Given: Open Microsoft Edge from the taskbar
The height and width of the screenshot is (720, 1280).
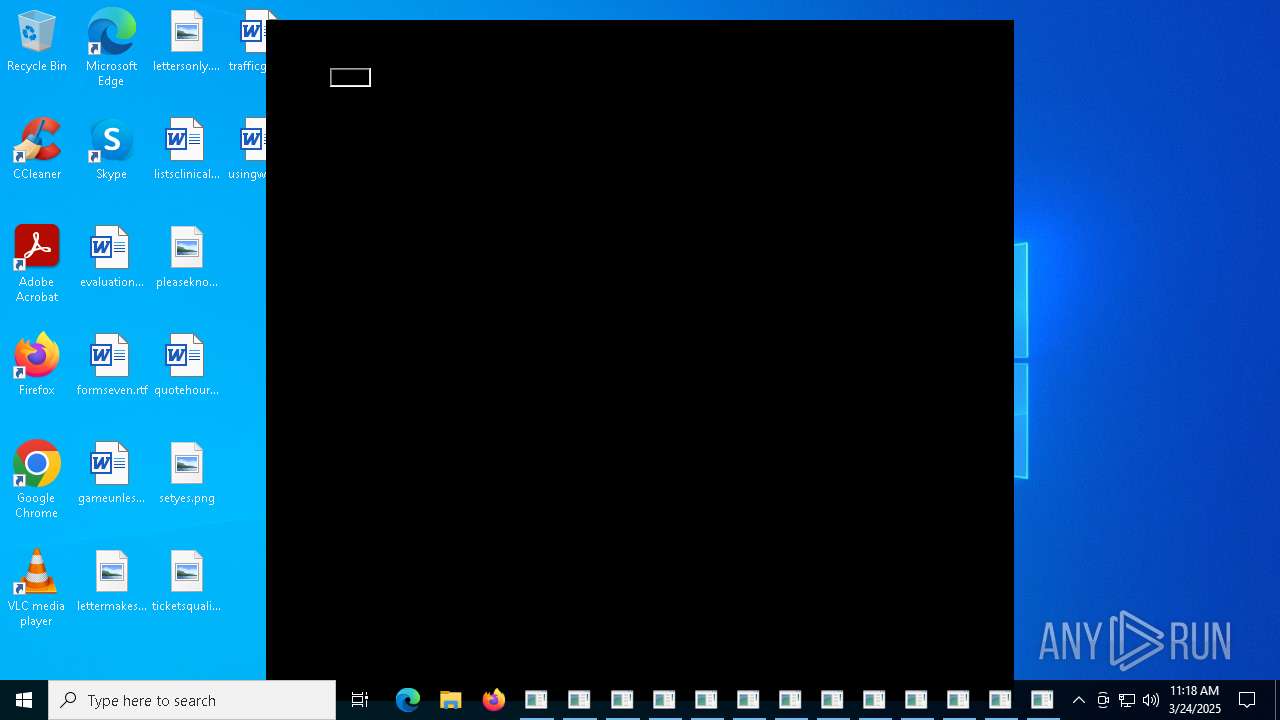Looking at the screenshot, I should (x=408, y=700).
